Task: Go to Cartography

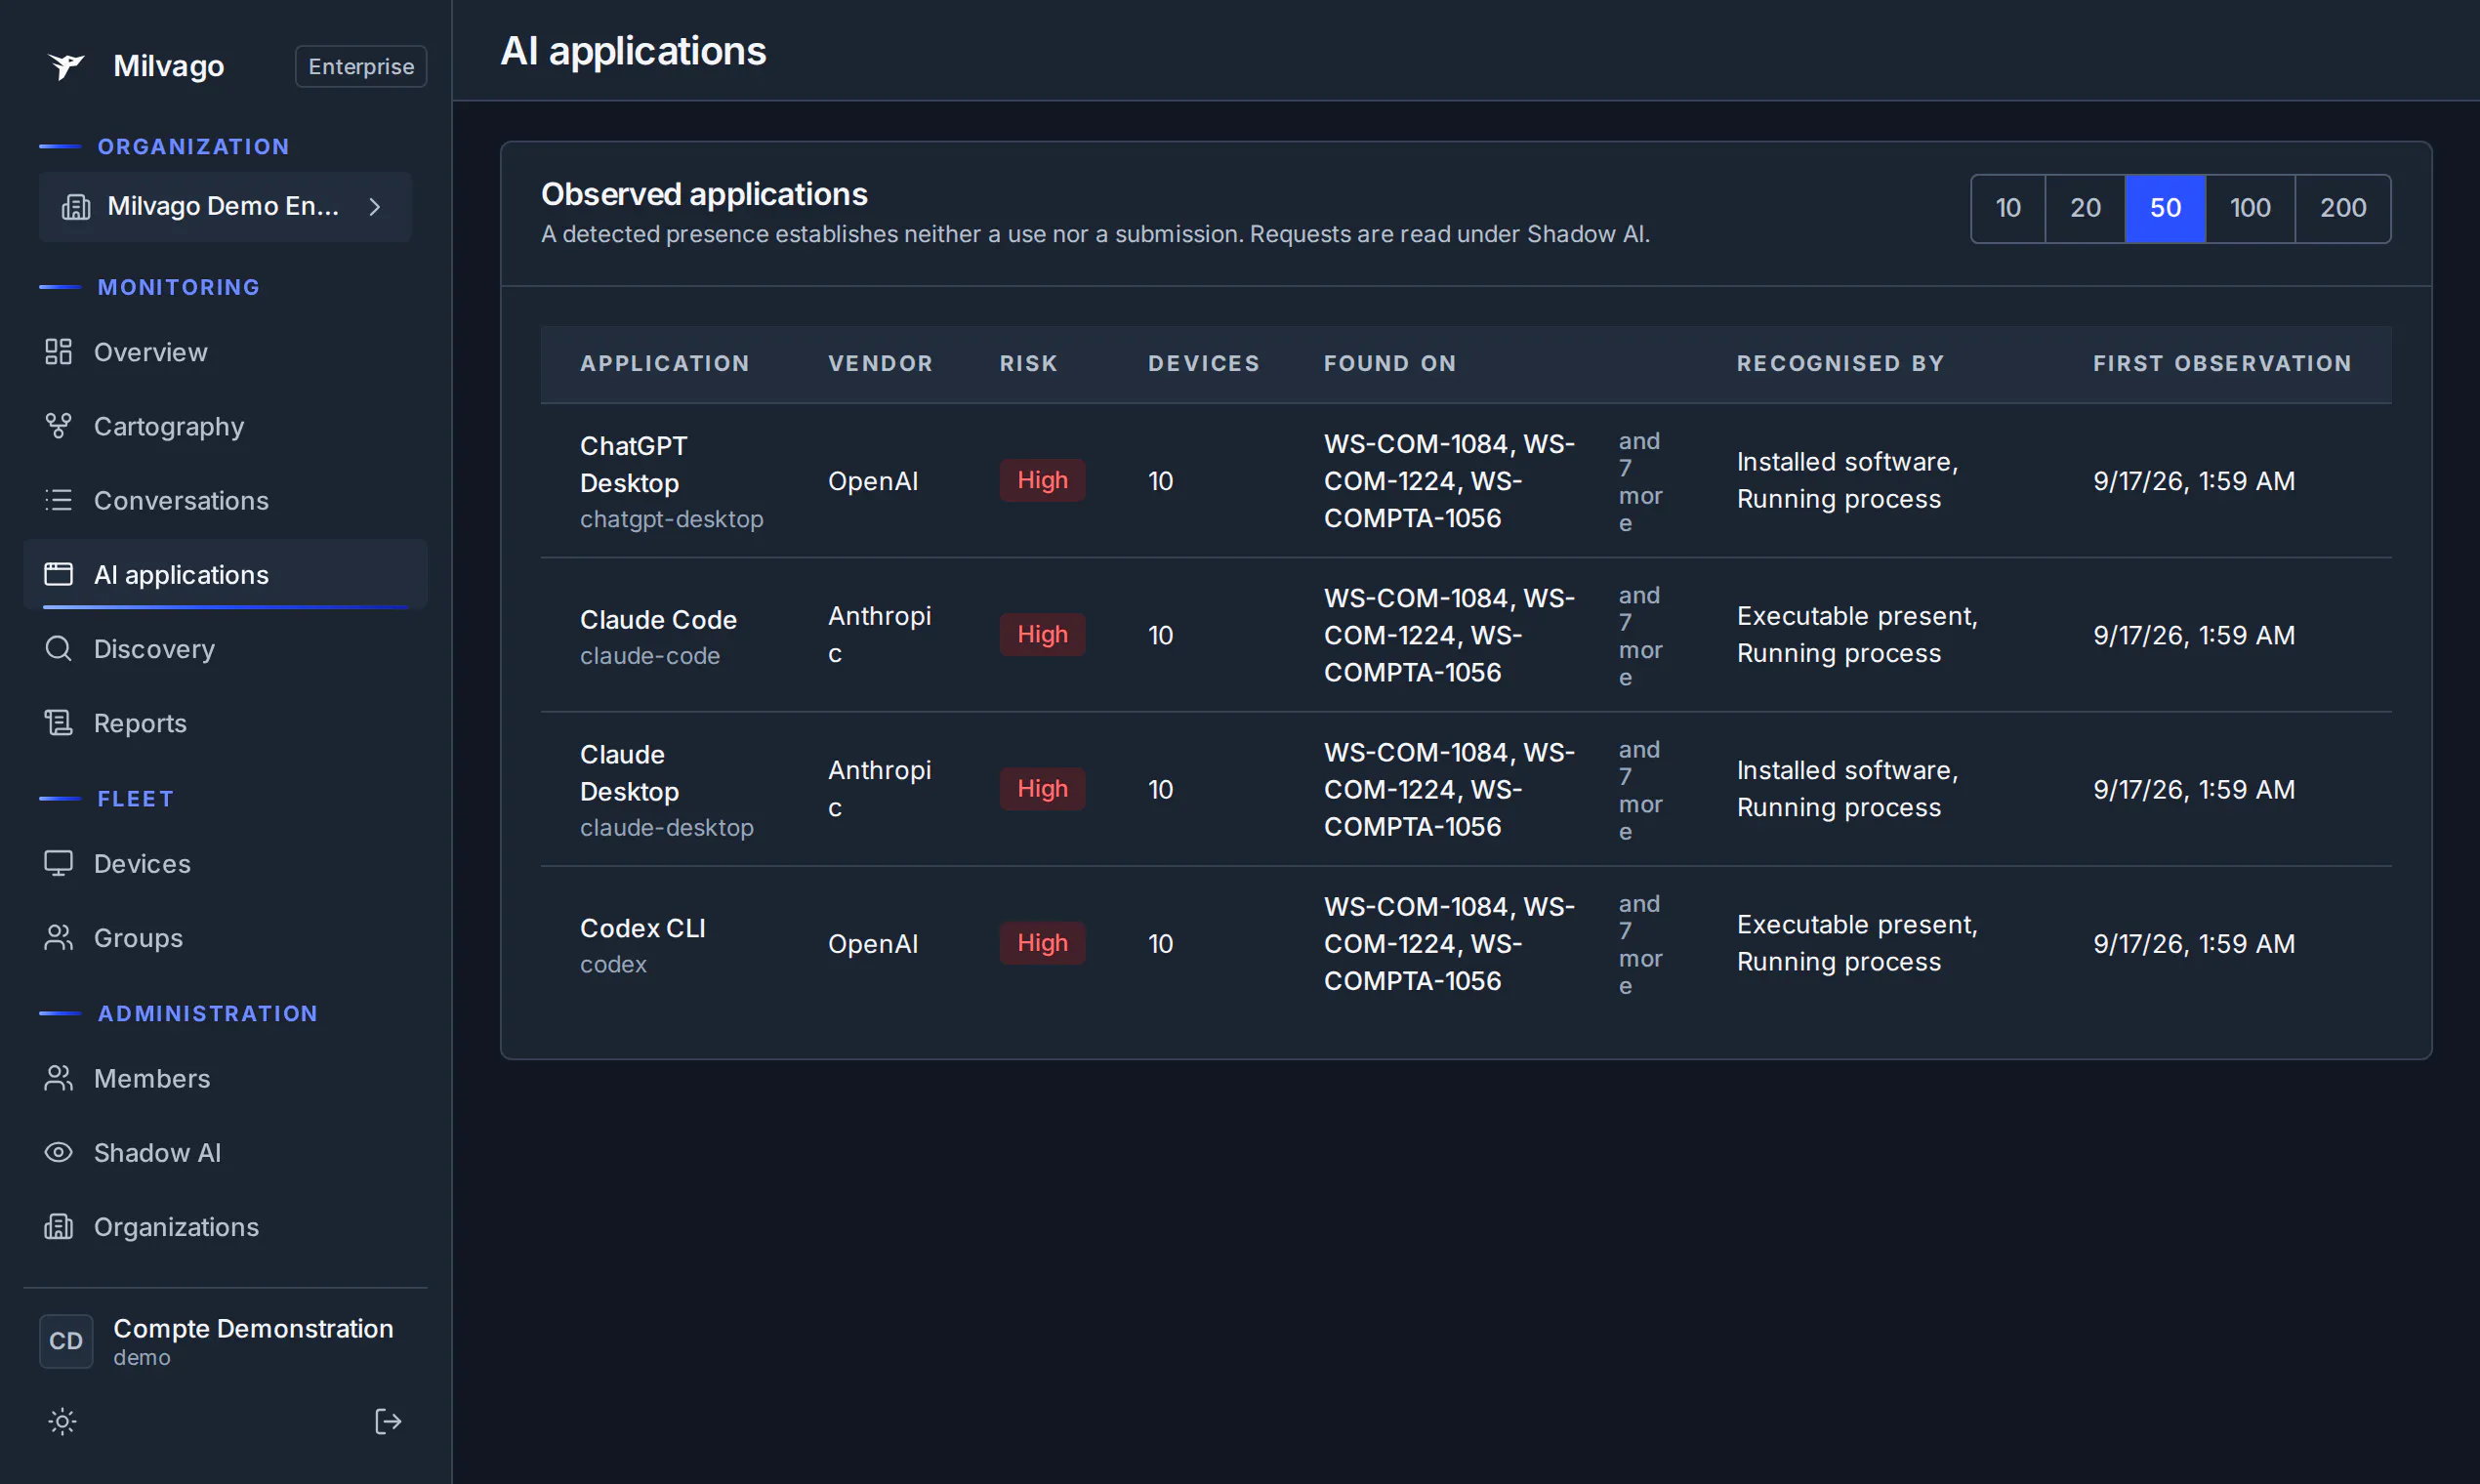Action: click(x=225, y=426)
